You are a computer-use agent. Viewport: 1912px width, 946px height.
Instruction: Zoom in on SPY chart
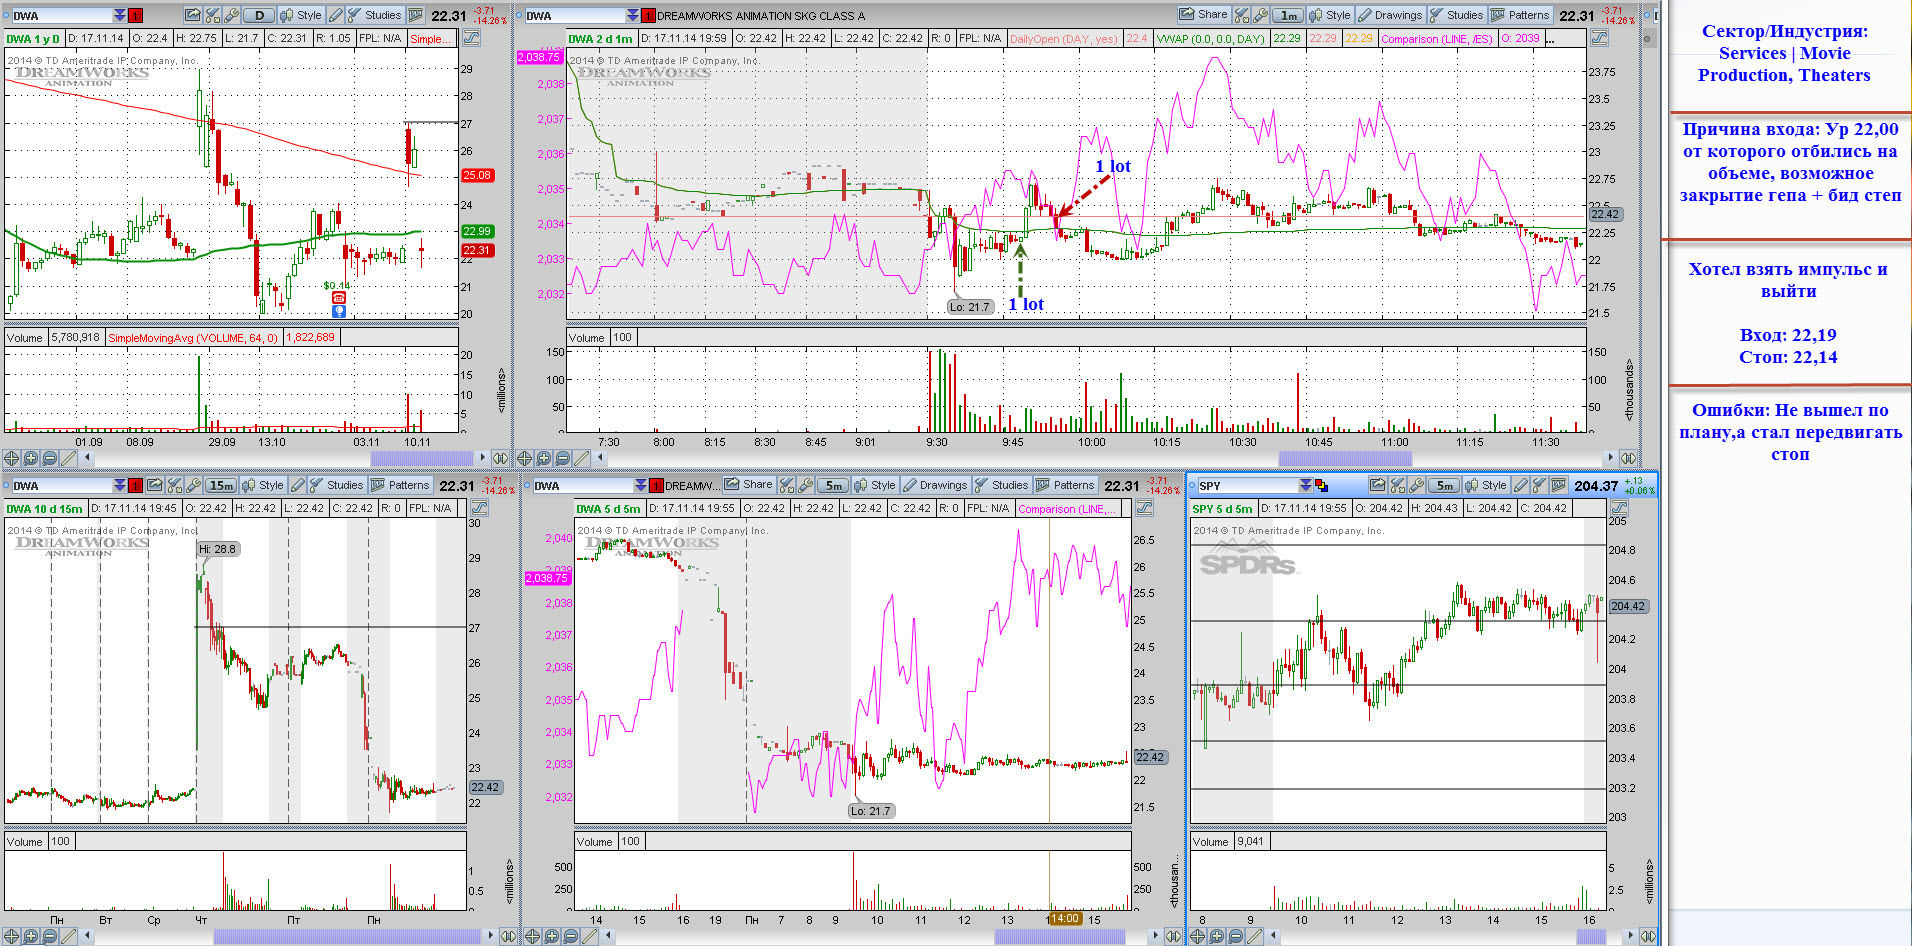pos(1216,936)
